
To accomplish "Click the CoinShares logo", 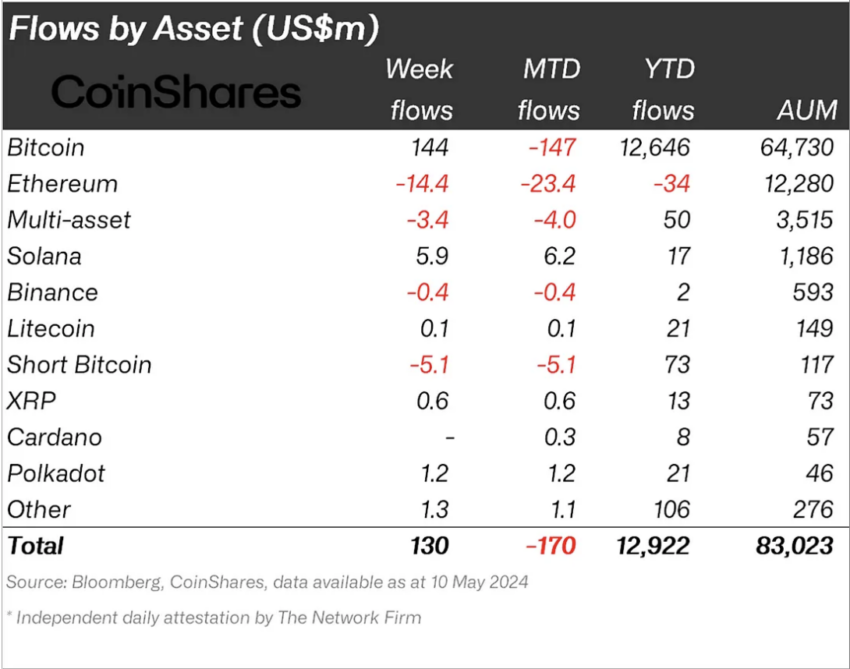I will point(176,93).
